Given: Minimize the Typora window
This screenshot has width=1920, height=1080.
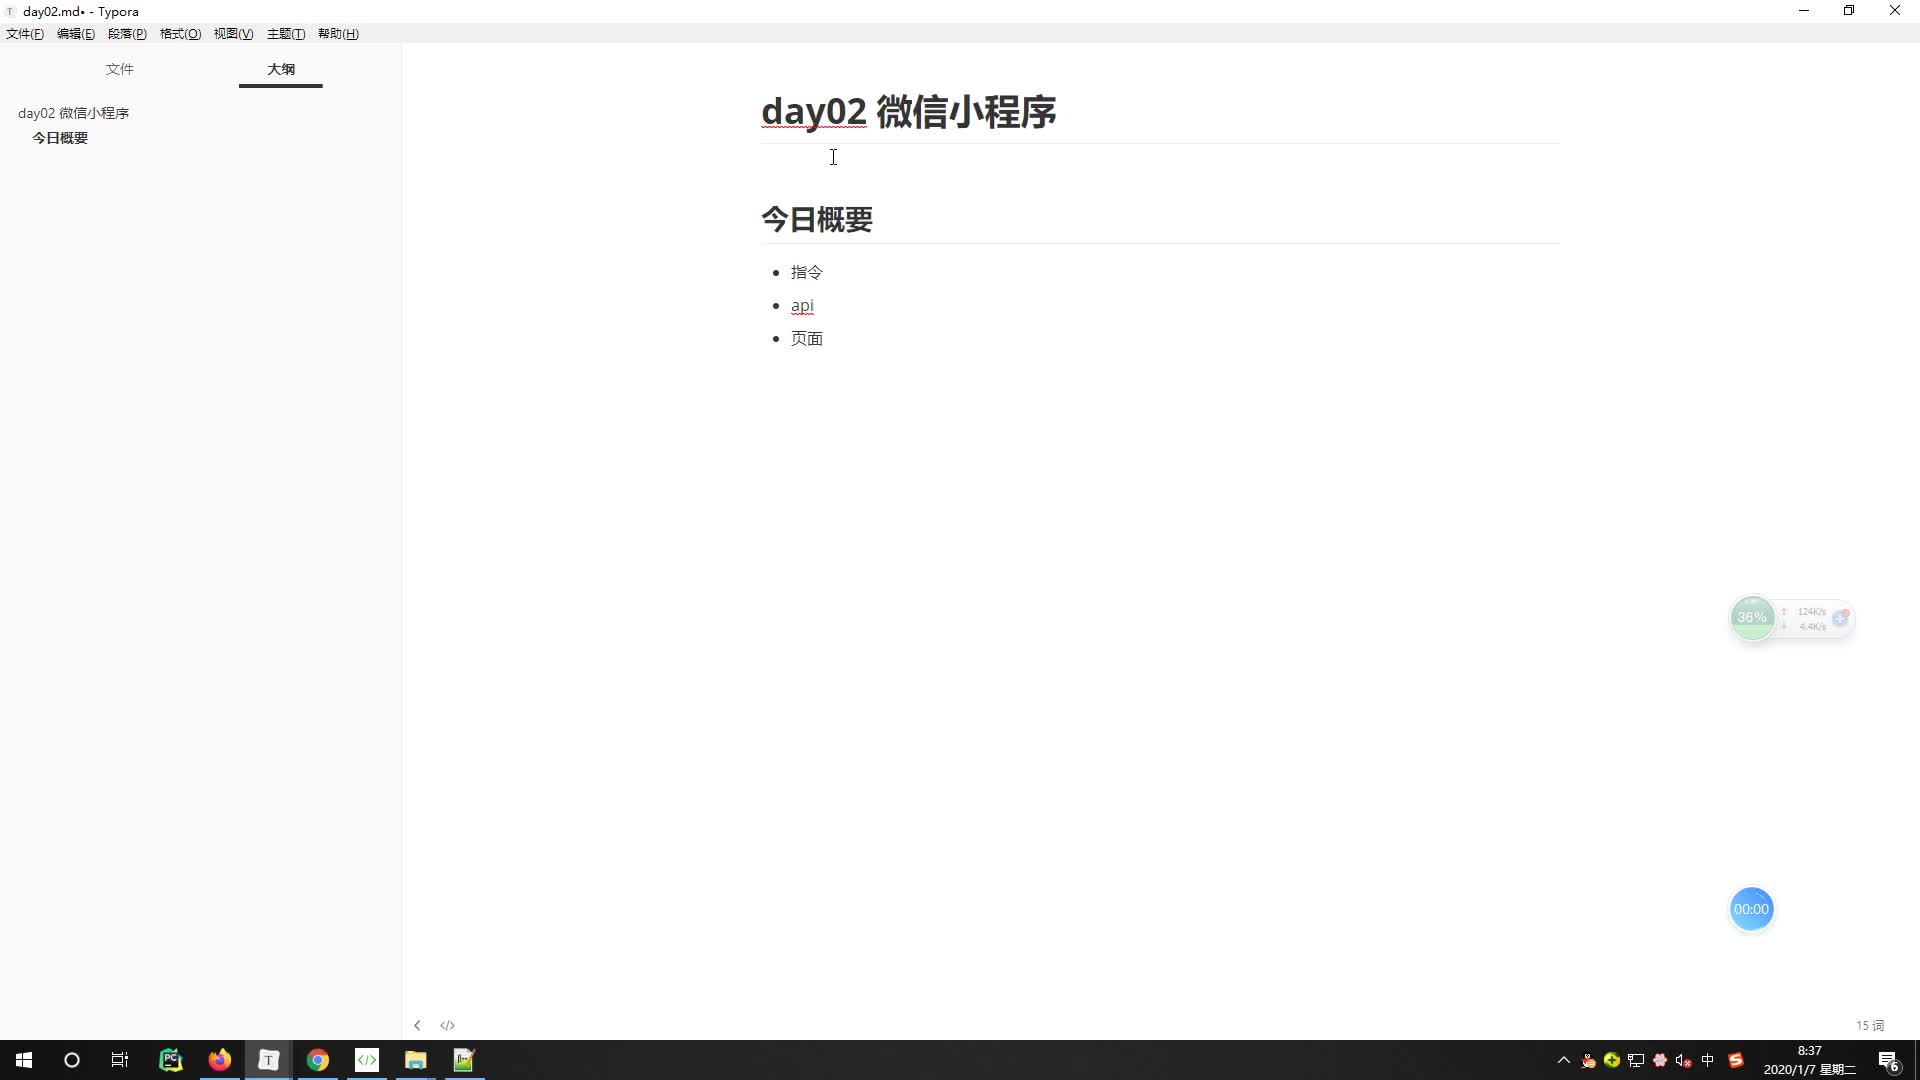Looking at the screenshot, I should [x=1804, y=11].
